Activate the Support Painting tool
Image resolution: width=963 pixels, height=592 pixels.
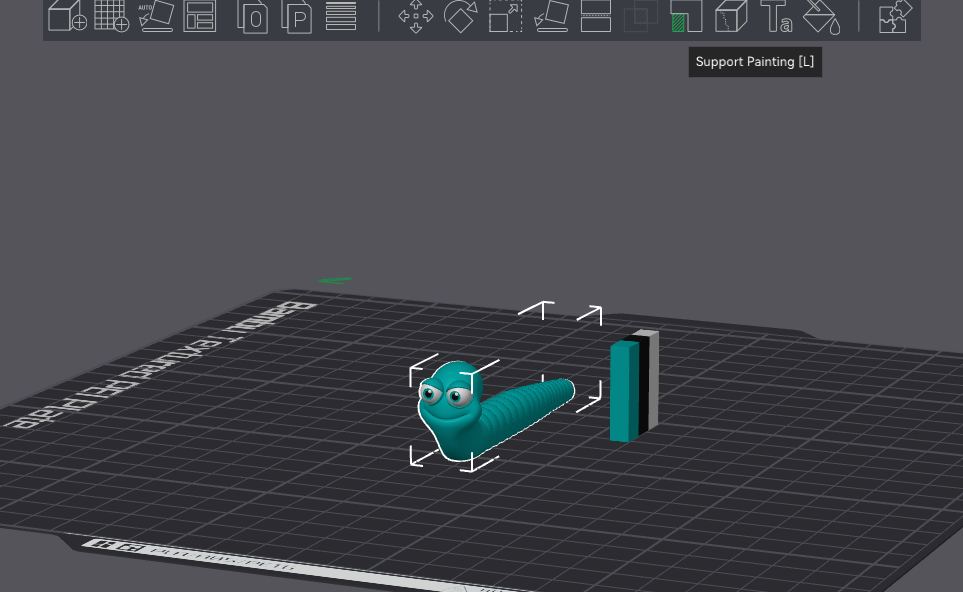tap(686, 16)
